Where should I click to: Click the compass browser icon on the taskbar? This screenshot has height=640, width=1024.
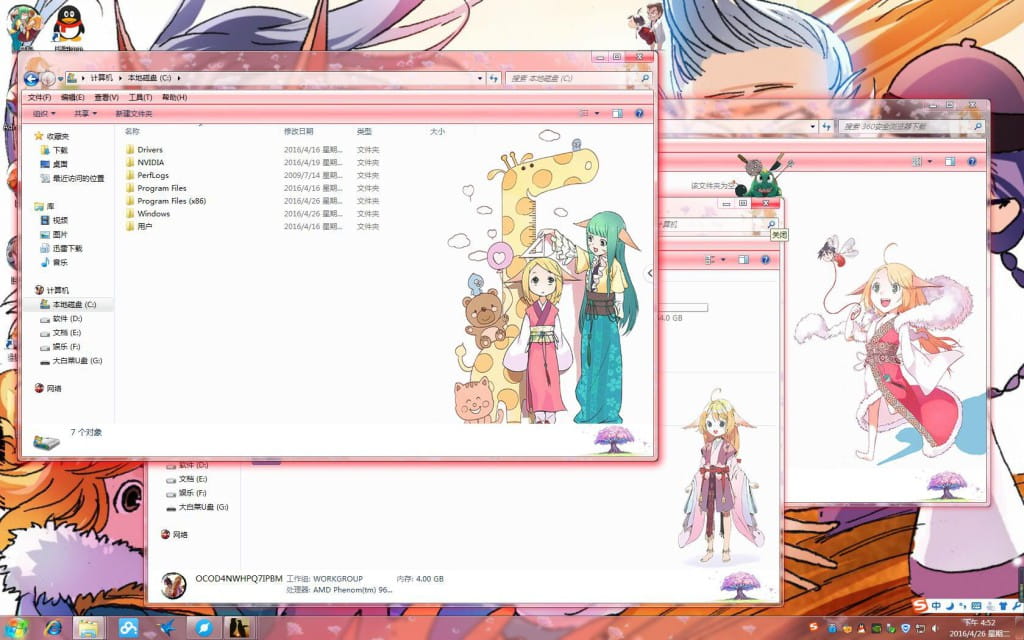tap(203, 628)
